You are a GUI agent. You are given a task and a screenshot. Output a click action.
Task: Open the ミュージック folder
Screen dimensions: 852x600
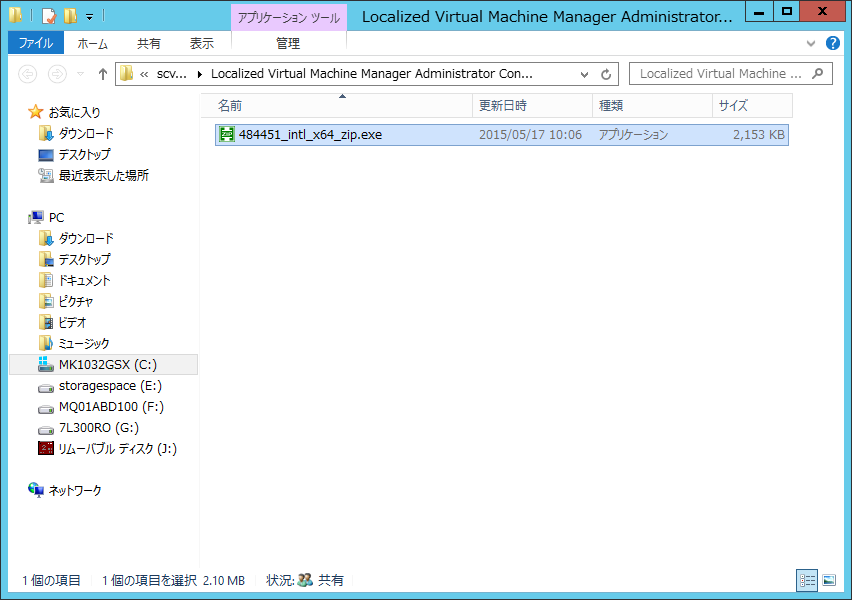pos(84,343)
